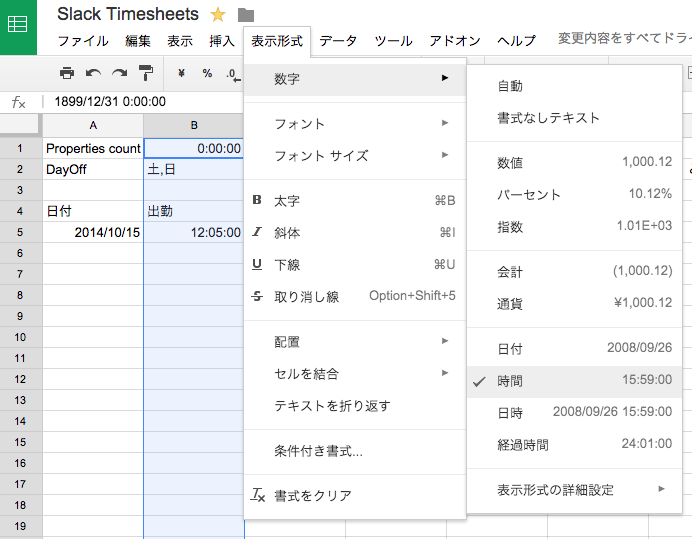The height and width of the screenshot is (539, 692).
Task: Open 条件付き書式... dialog
Action: 355,451
